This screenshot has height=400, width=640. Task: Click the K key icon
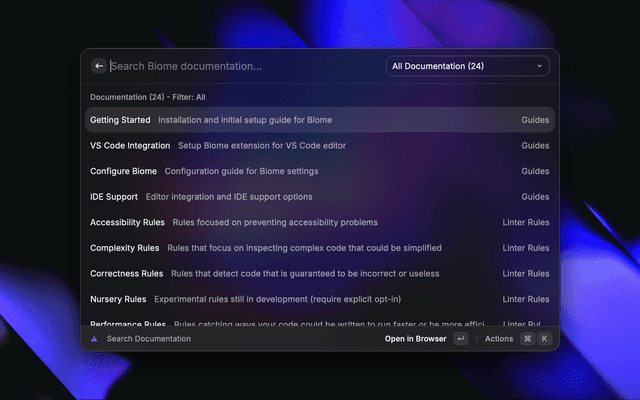click(544, 339)
